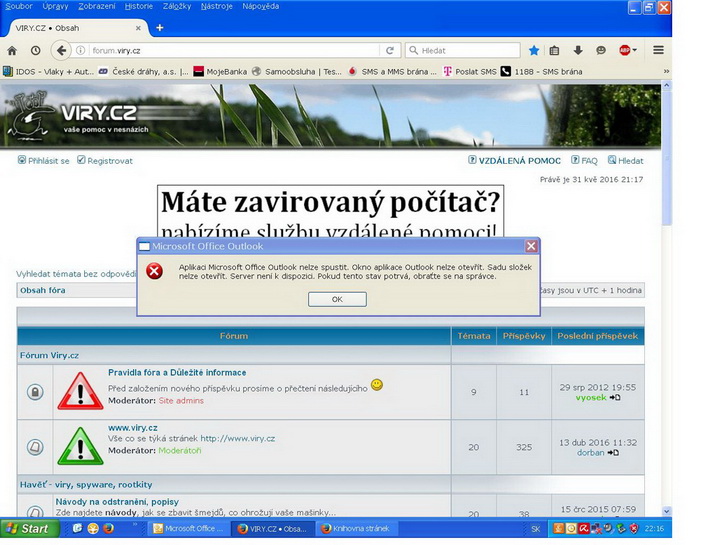Launch Firefox from quick launch icon
Viewport: 726px width, 545px height.
pyautogui.click(x=108, y=528)
